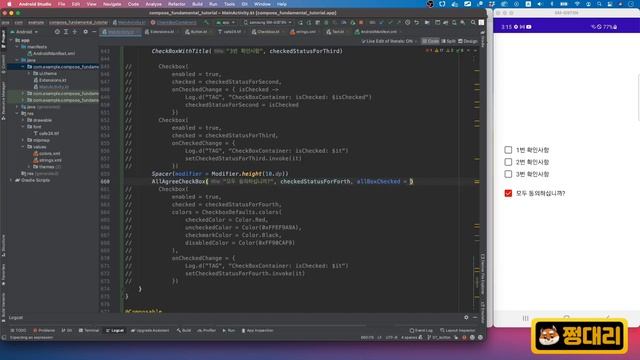Screen dimensions: 640x360
Task: Switch editor to Split view
Action: [449, 41]
